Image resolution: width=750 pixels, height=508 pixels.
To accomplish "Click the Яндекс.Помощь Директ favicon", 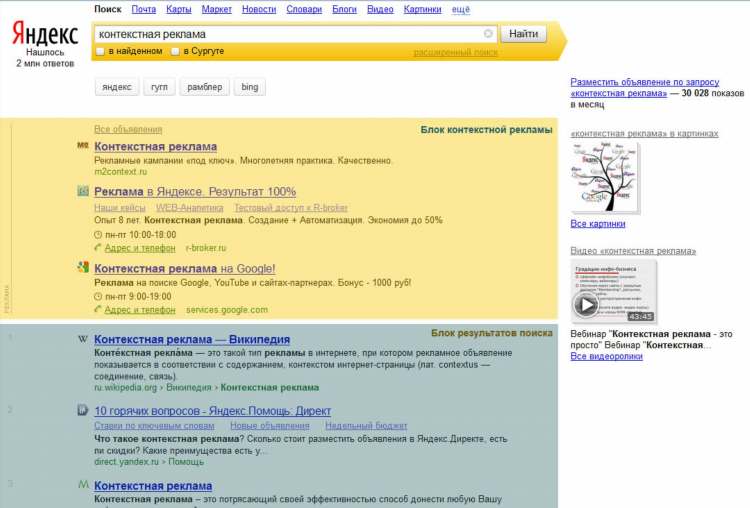I will pyautogui.click(x=83, y=410).
